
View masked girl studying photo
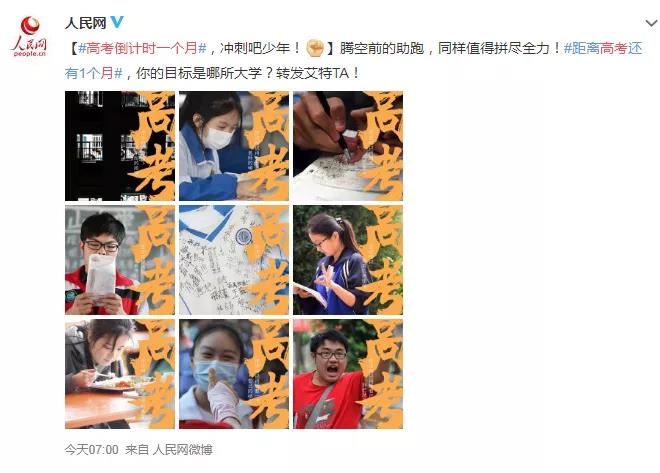[234, 146]
